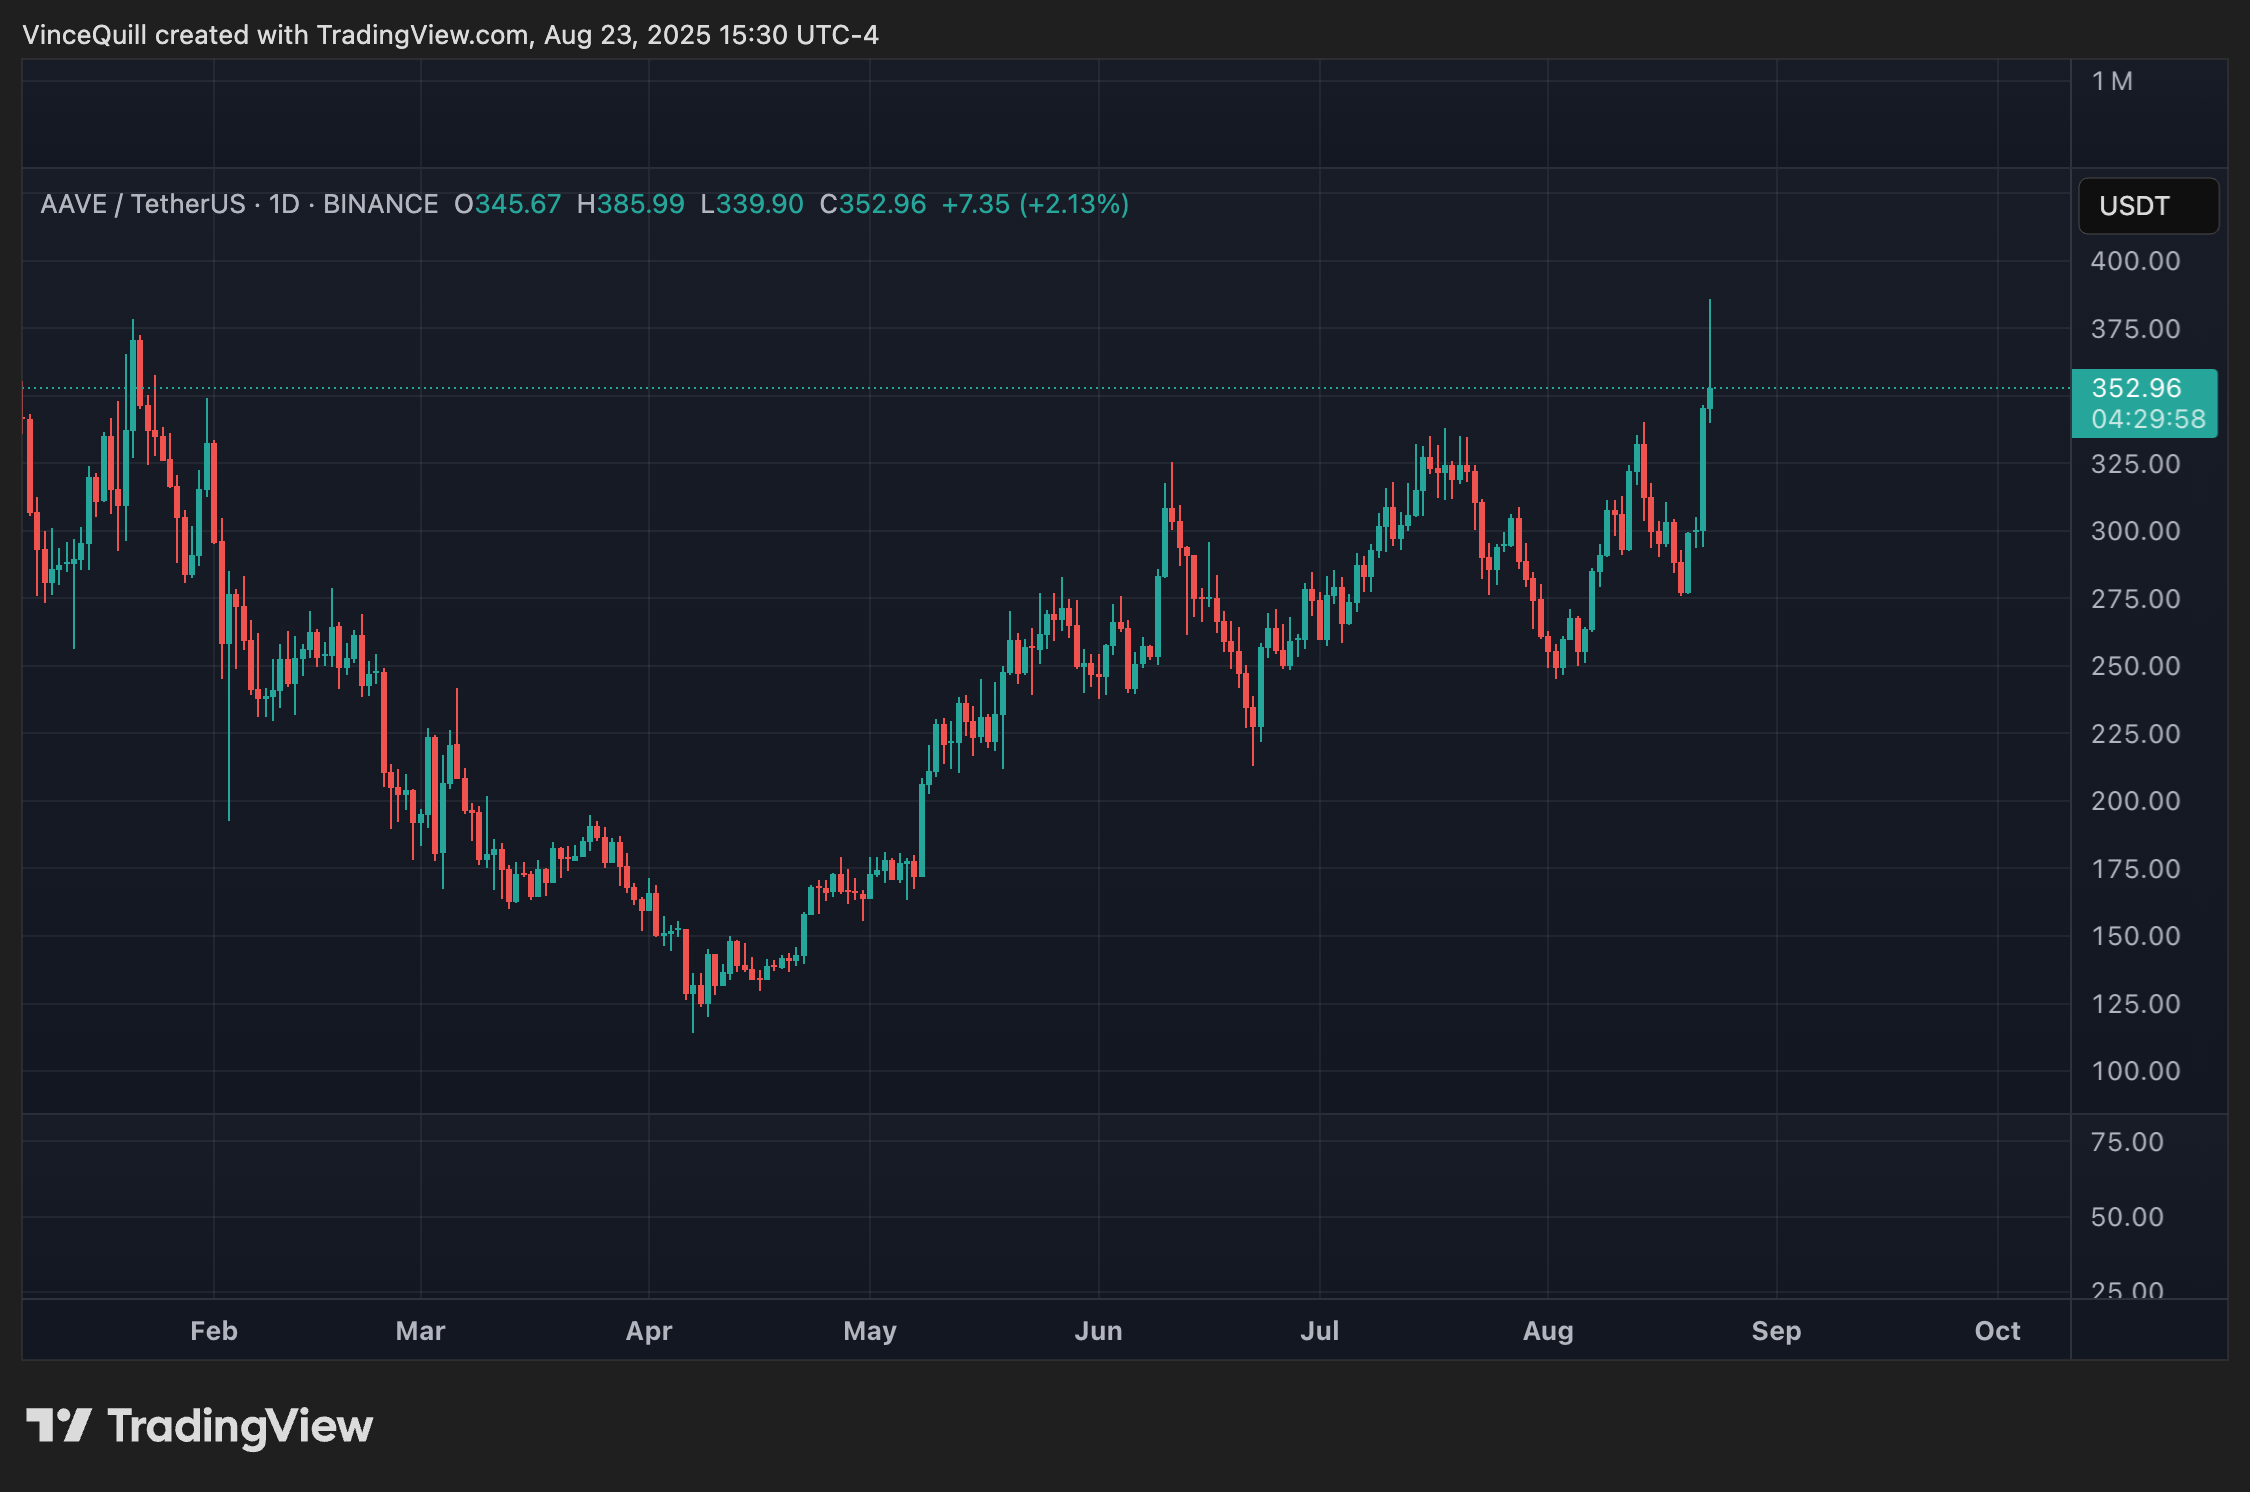Click the Aug label on time axis
The width and height of the screenshot is (2250, 1492).
(1547, 1331)
